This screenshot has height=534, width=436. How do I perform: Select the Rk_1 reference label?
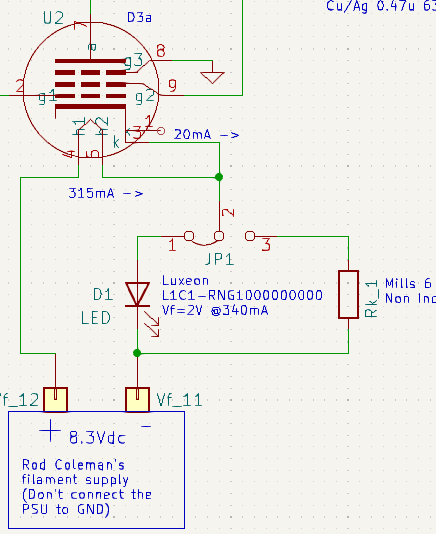tap(372, 299)
